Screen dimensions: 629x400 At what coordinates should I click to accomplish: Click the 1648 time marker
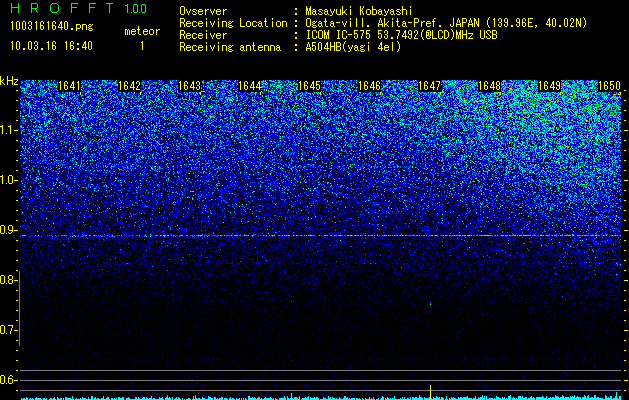(490, 86)
